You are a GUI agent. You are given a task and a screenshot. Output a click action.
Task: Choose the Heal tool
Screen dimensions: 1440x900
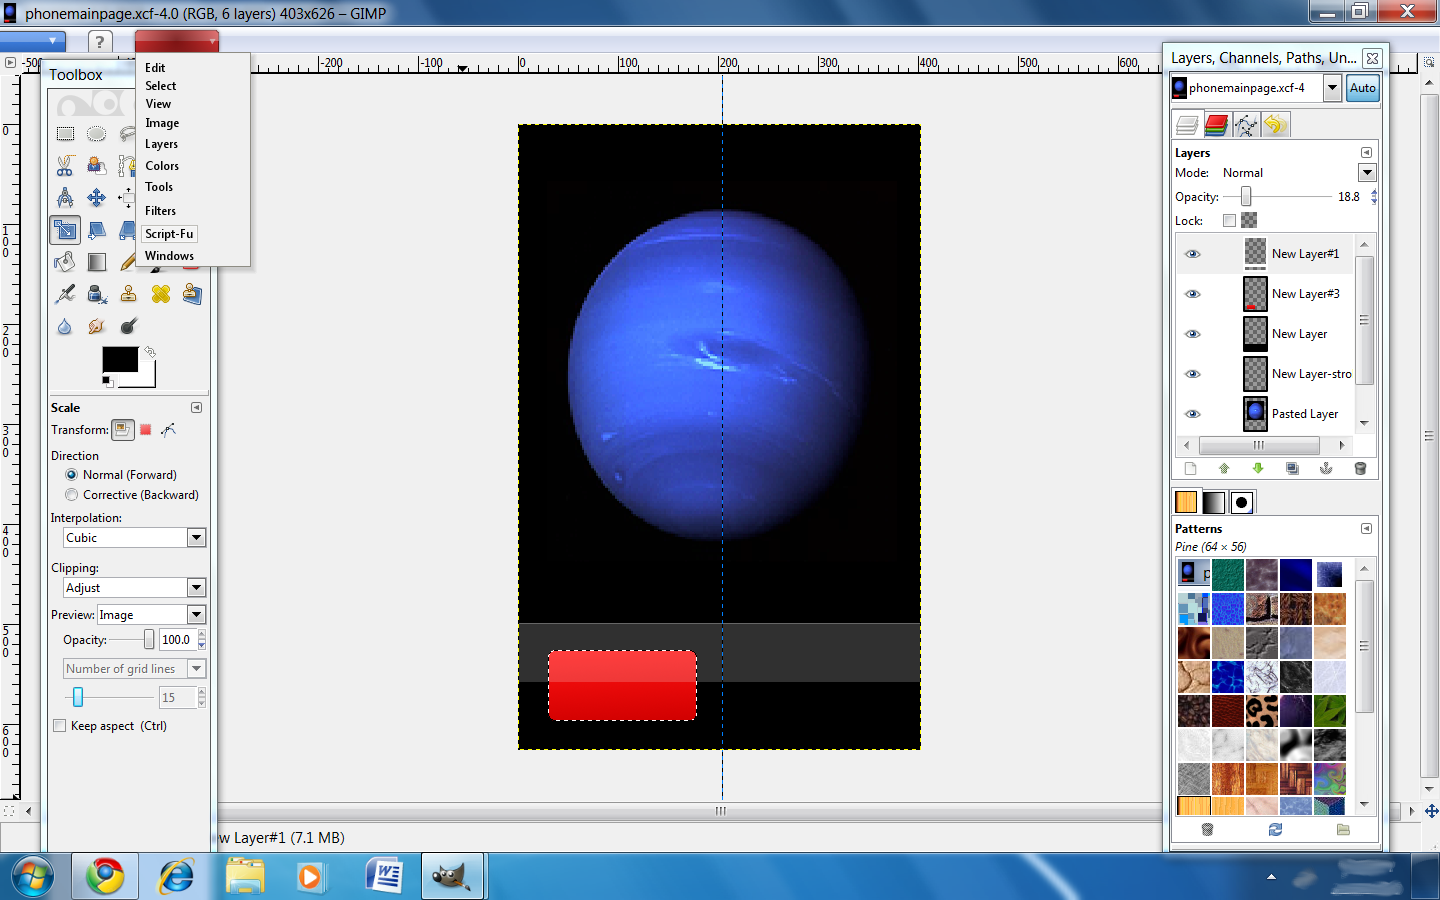[160, 294]
